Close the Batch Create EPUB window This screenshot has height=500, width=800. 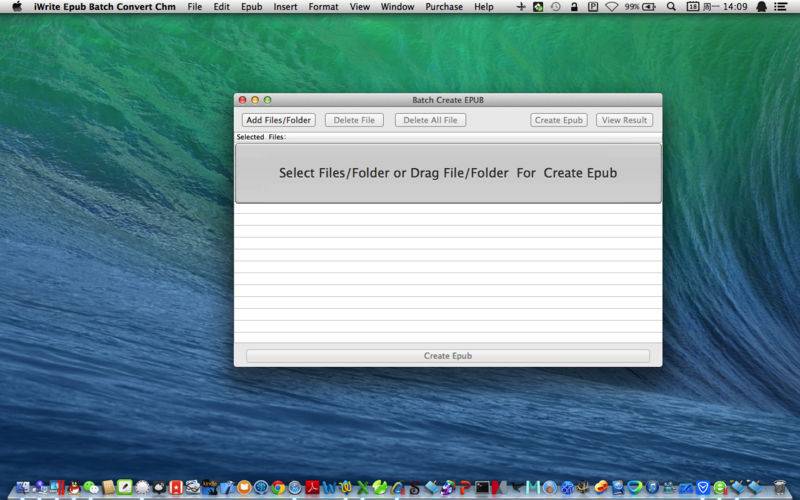click(243, 100)
